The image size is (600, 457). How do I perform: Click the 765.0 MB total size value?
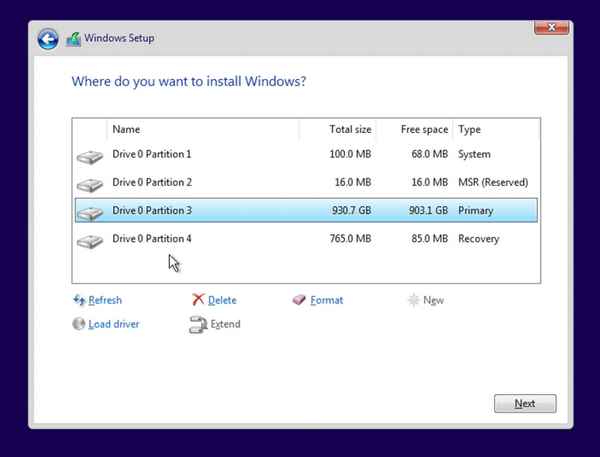coord(350,238)
